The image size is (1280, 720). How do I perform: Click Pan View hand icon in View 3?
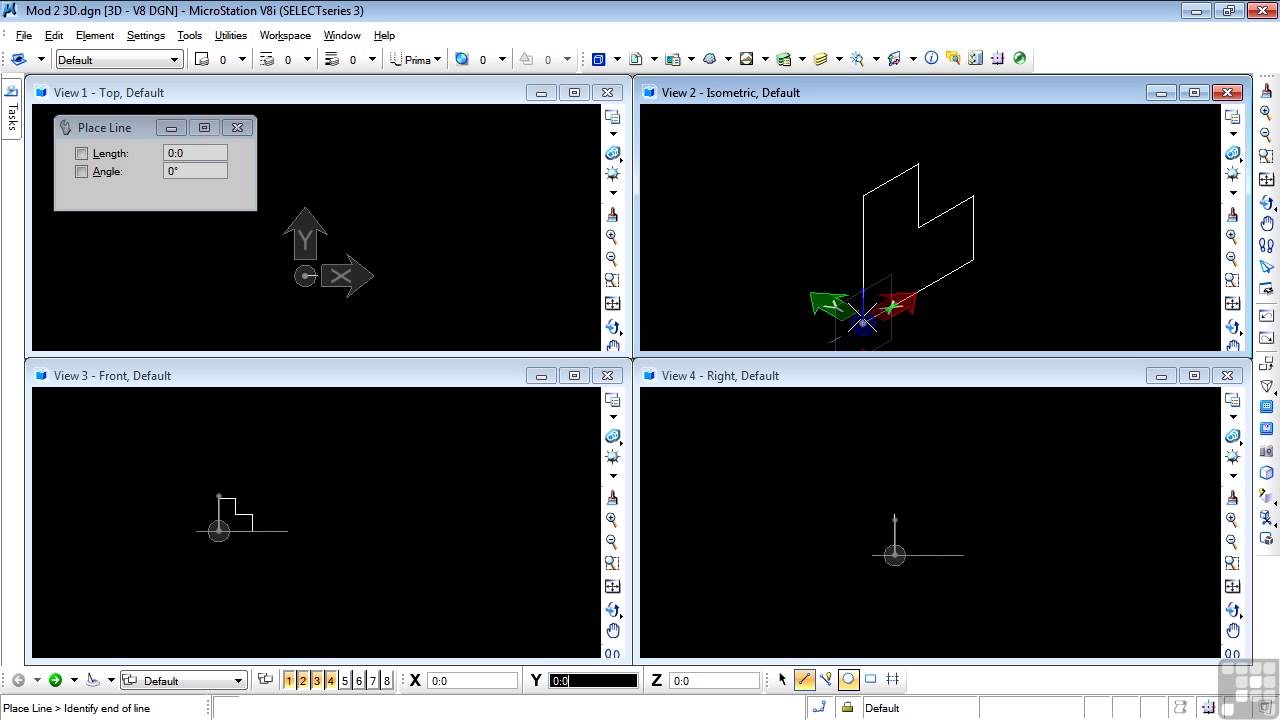(612, 631)
